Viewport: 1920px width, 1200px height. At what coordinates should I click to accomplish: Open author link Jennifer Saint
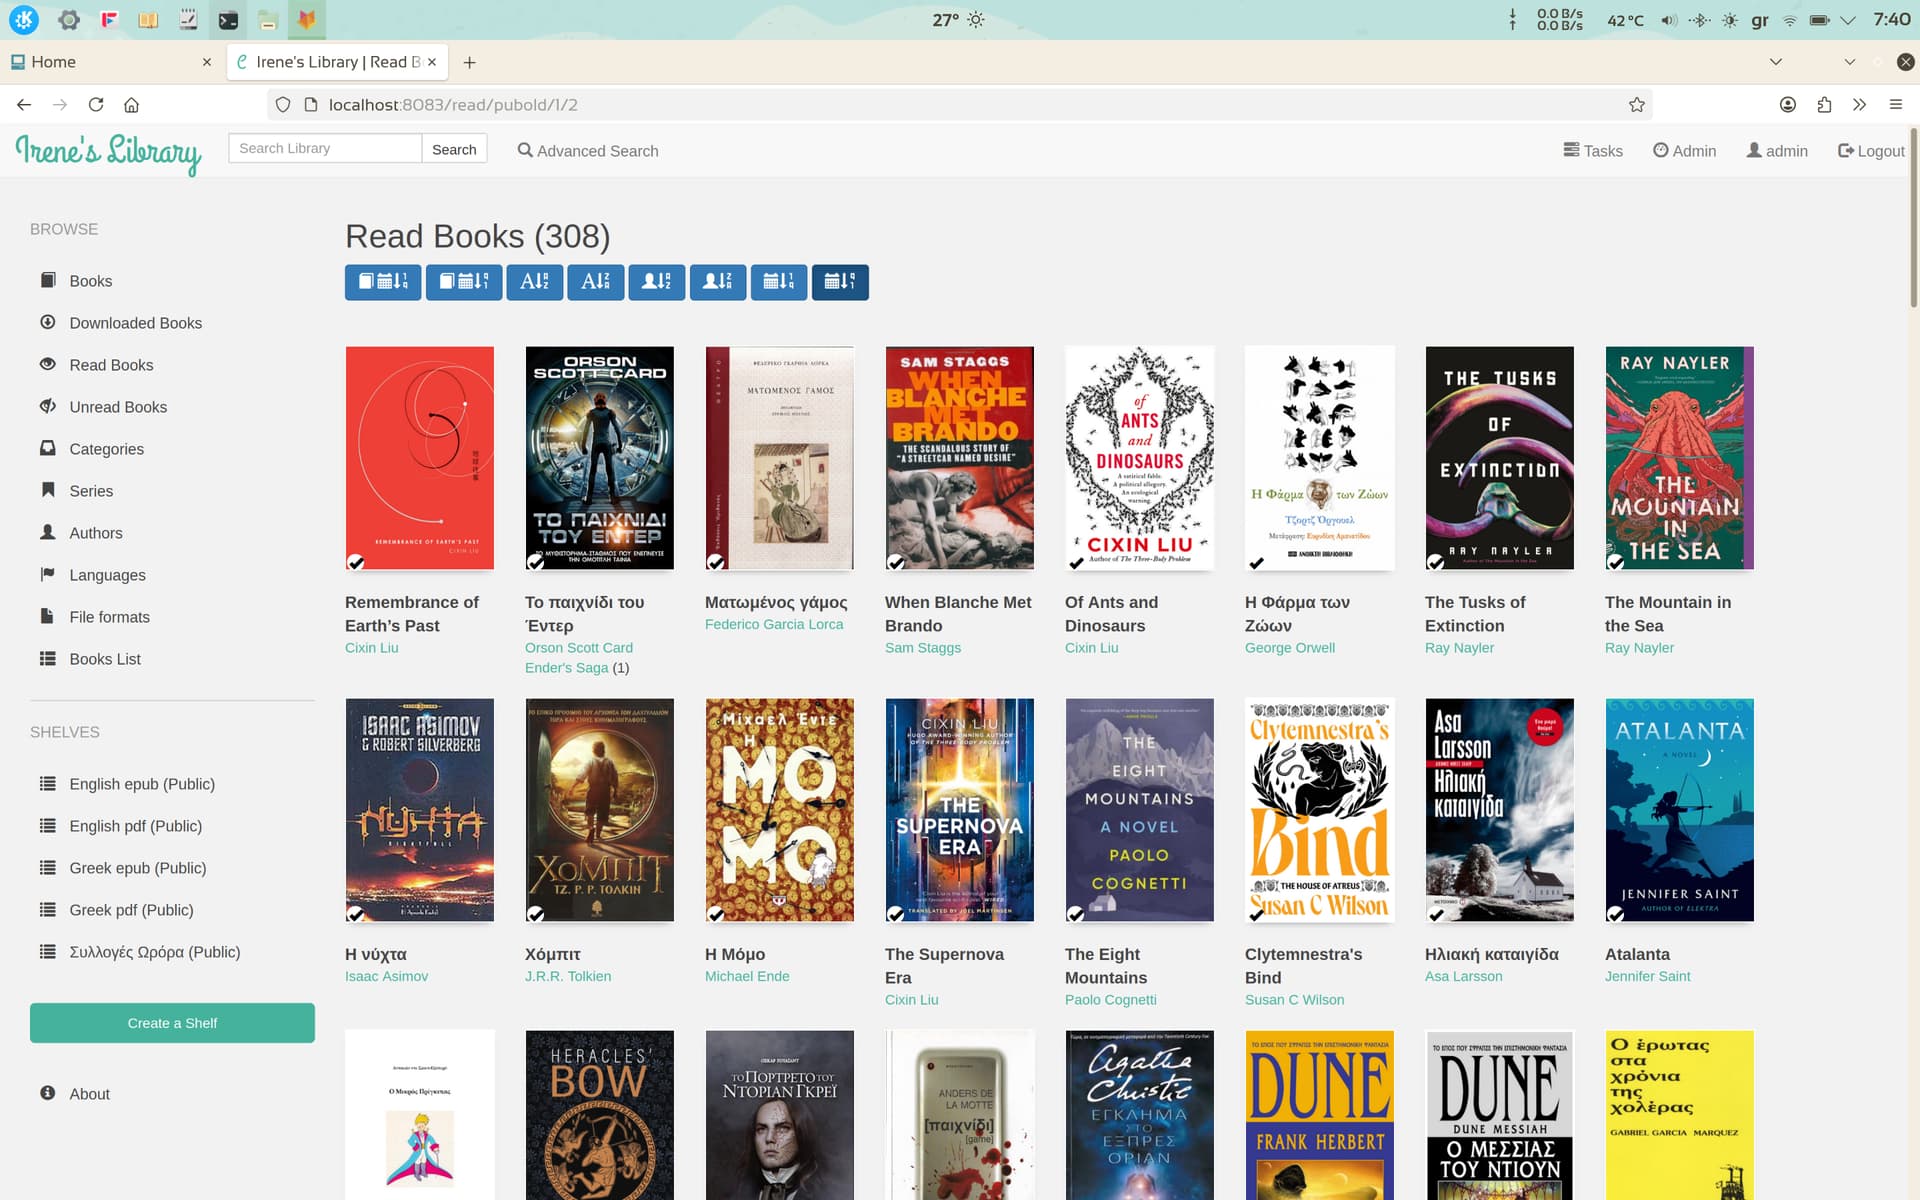[x=1648, y=976]
